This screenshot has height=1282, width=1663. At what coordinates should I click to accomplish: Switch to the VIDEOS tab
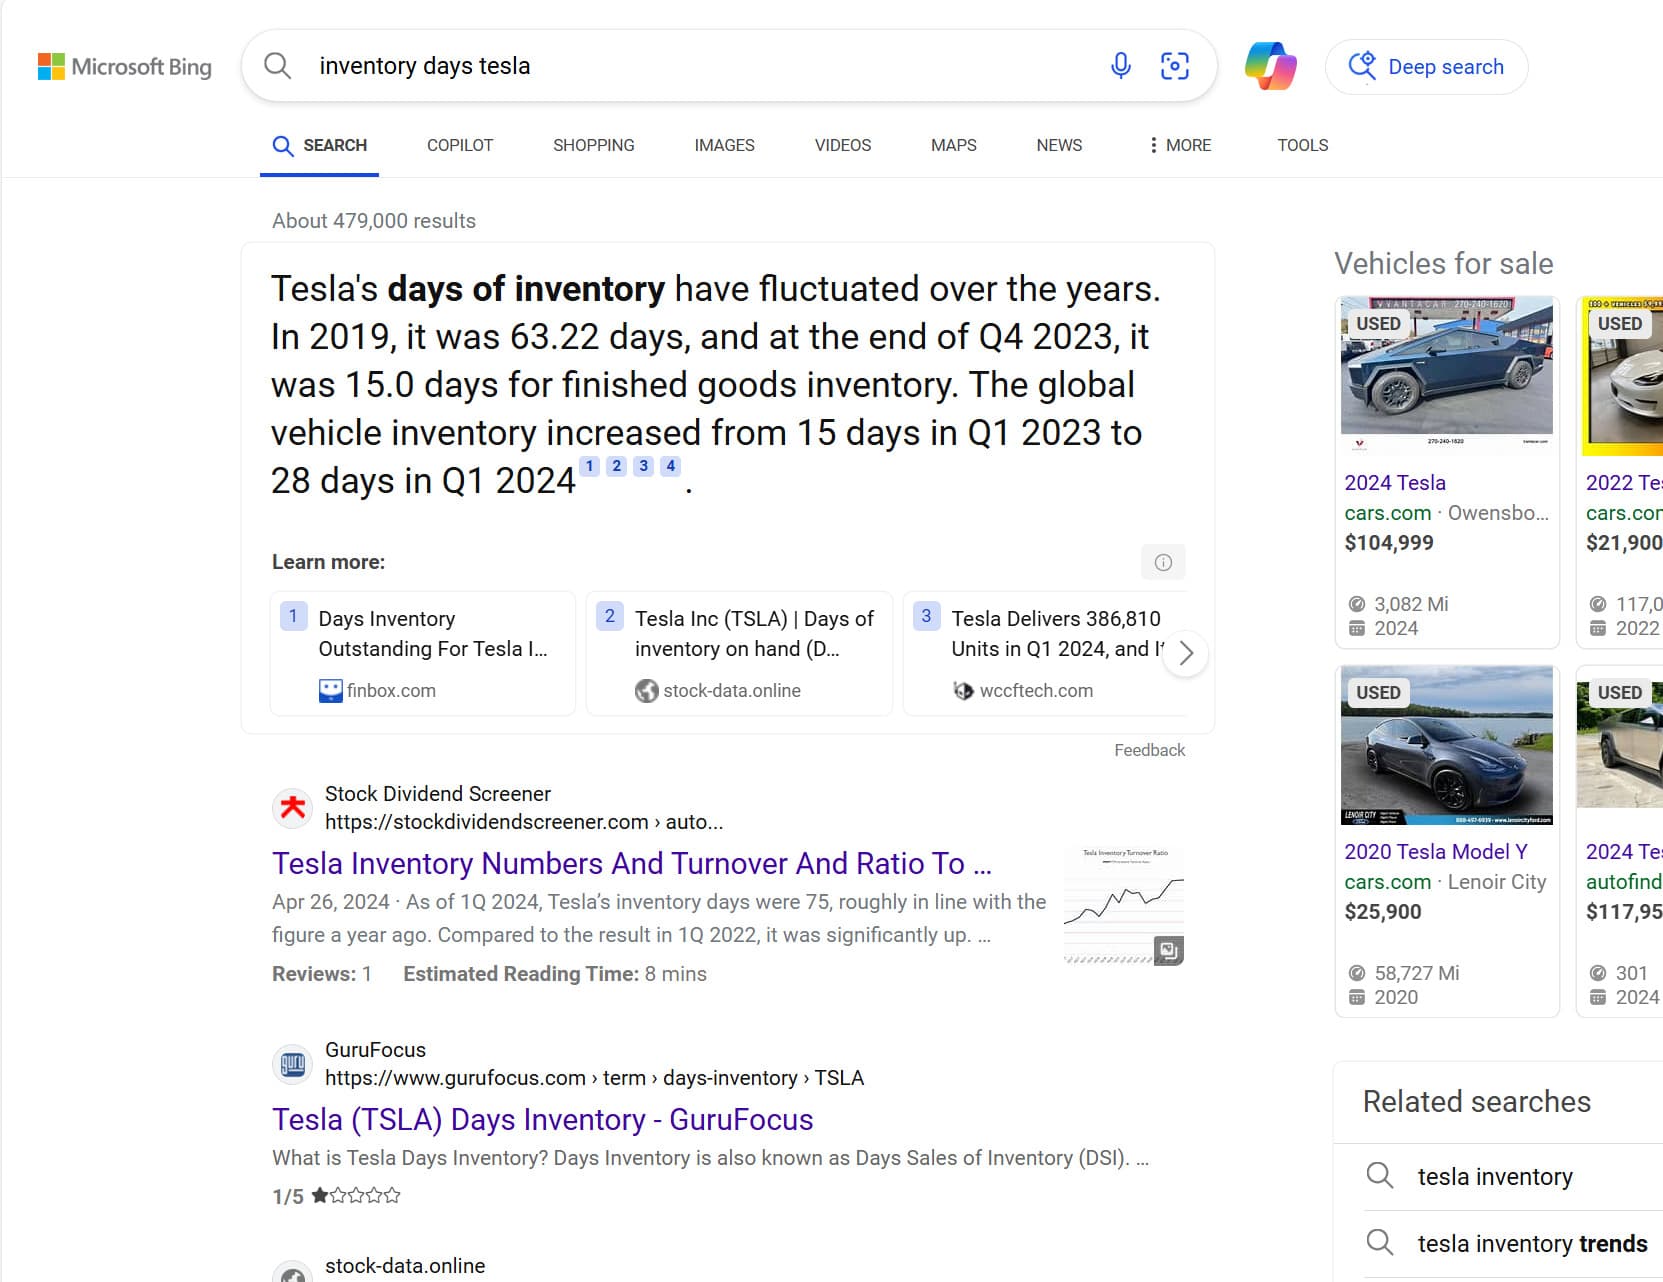pyautogui.click(x=843, y=146)
